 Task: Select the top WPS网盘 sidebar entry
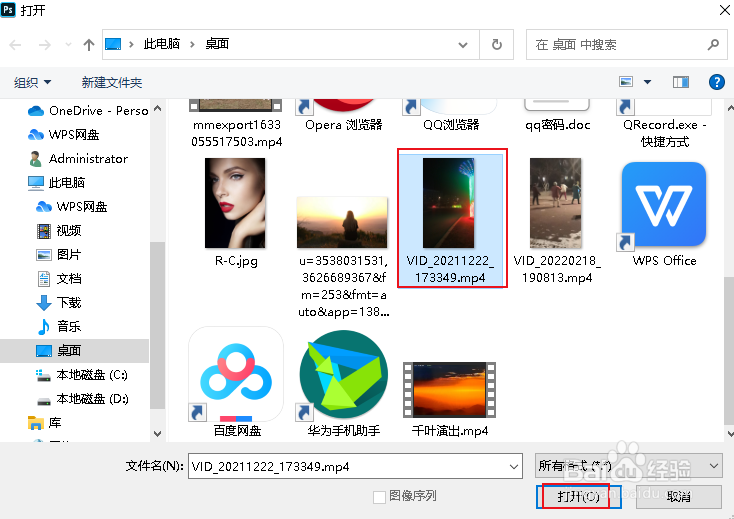pyautogui.click(x=64, y=135)
